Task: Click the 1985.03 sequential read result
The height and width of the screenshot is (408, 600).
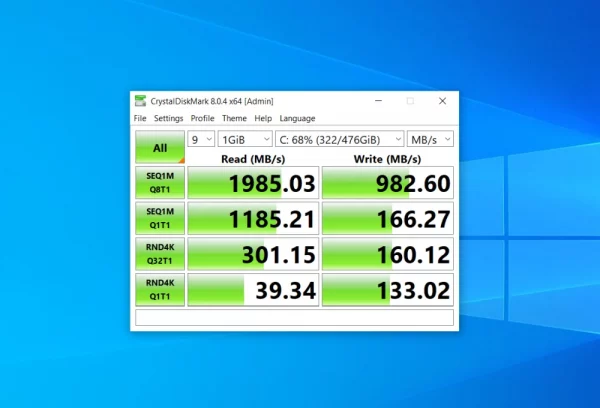Action: (x=253, y=183)
